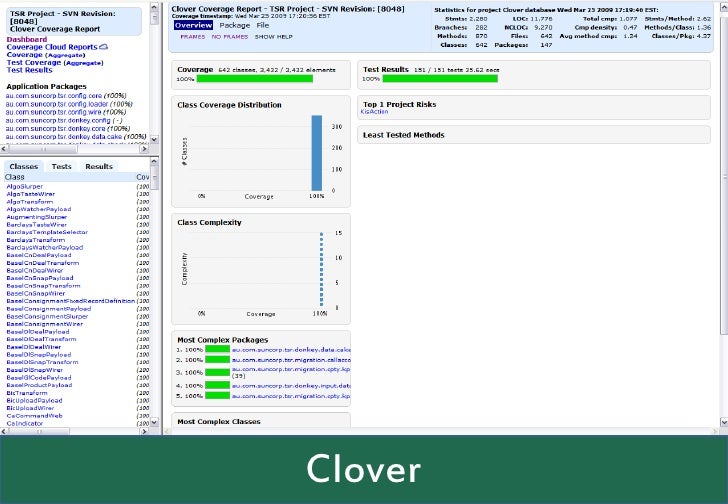Open class BicUploadWirer
Image resolution: width=728 pixels, height=504 pixels.
[30, 408]
